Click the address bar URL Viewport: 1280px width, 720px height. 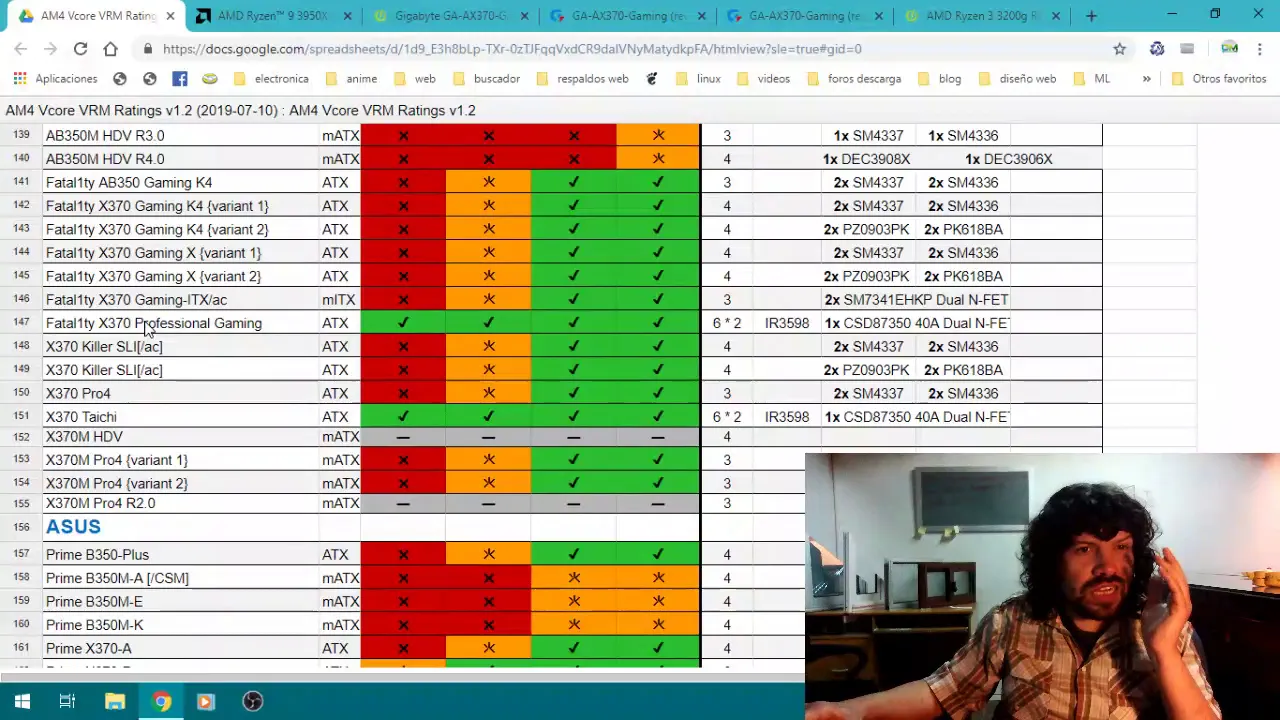pos(512,48)
